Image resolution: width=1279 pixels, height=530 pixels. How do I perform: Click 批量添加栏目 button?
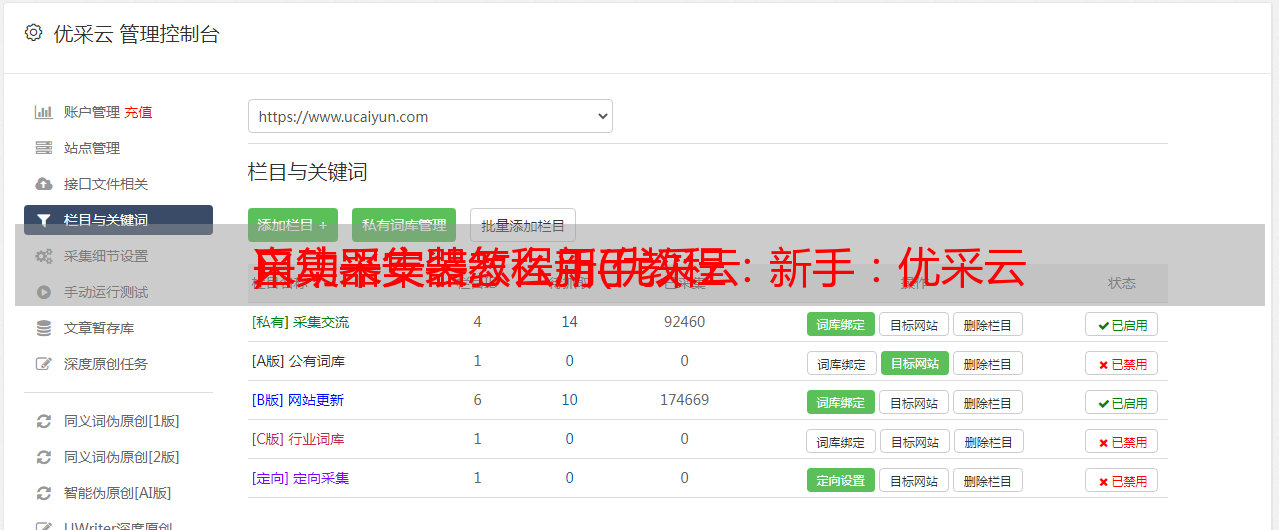[x=523, y=225]
